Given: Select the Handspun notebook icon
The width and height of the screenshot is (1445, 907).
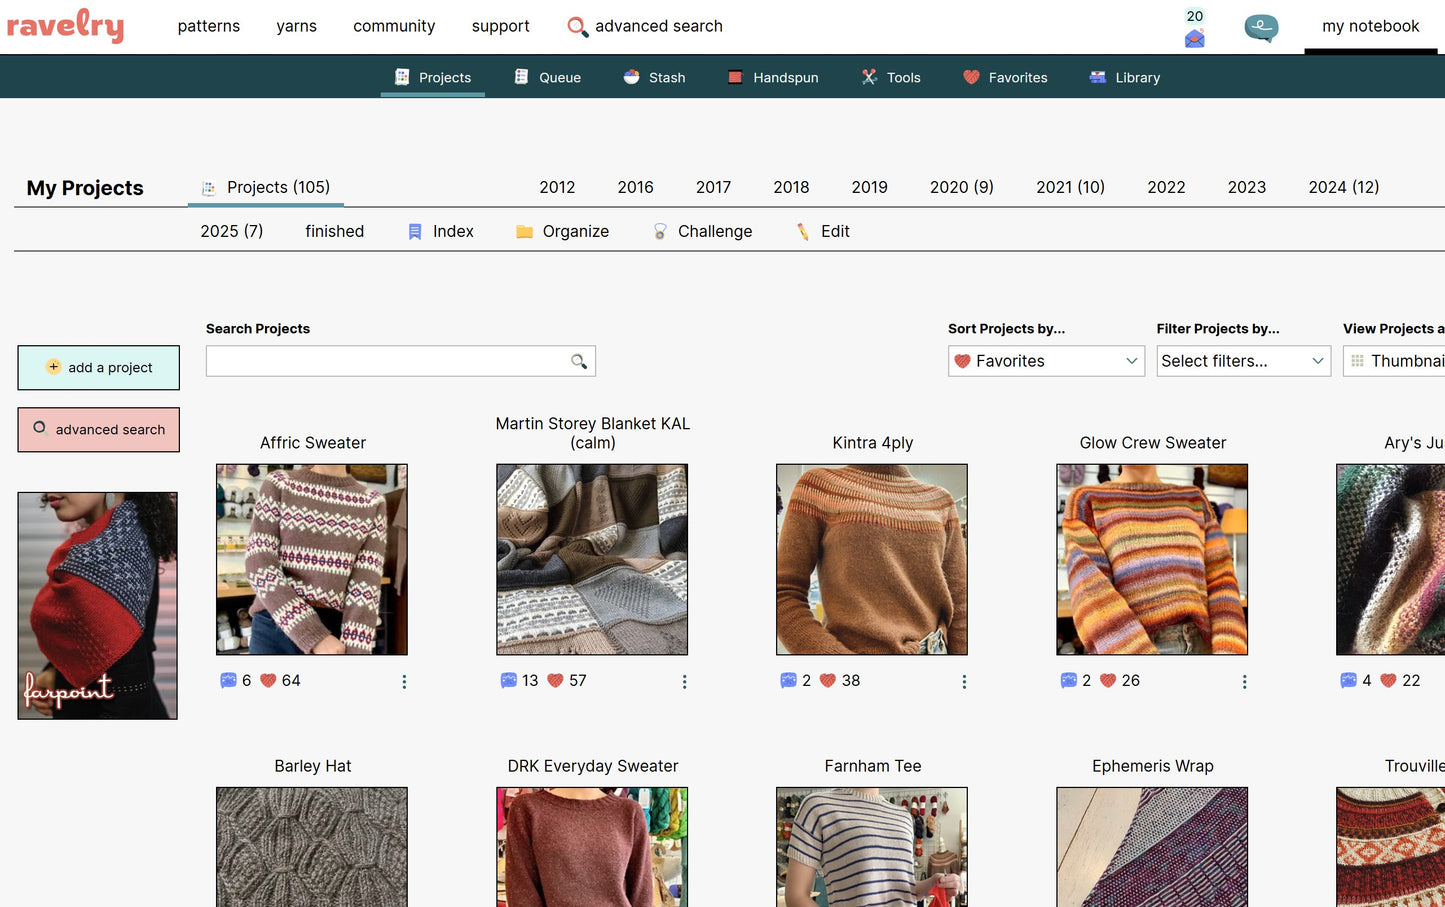Looking at the screenshot, I should pos(735,76).
